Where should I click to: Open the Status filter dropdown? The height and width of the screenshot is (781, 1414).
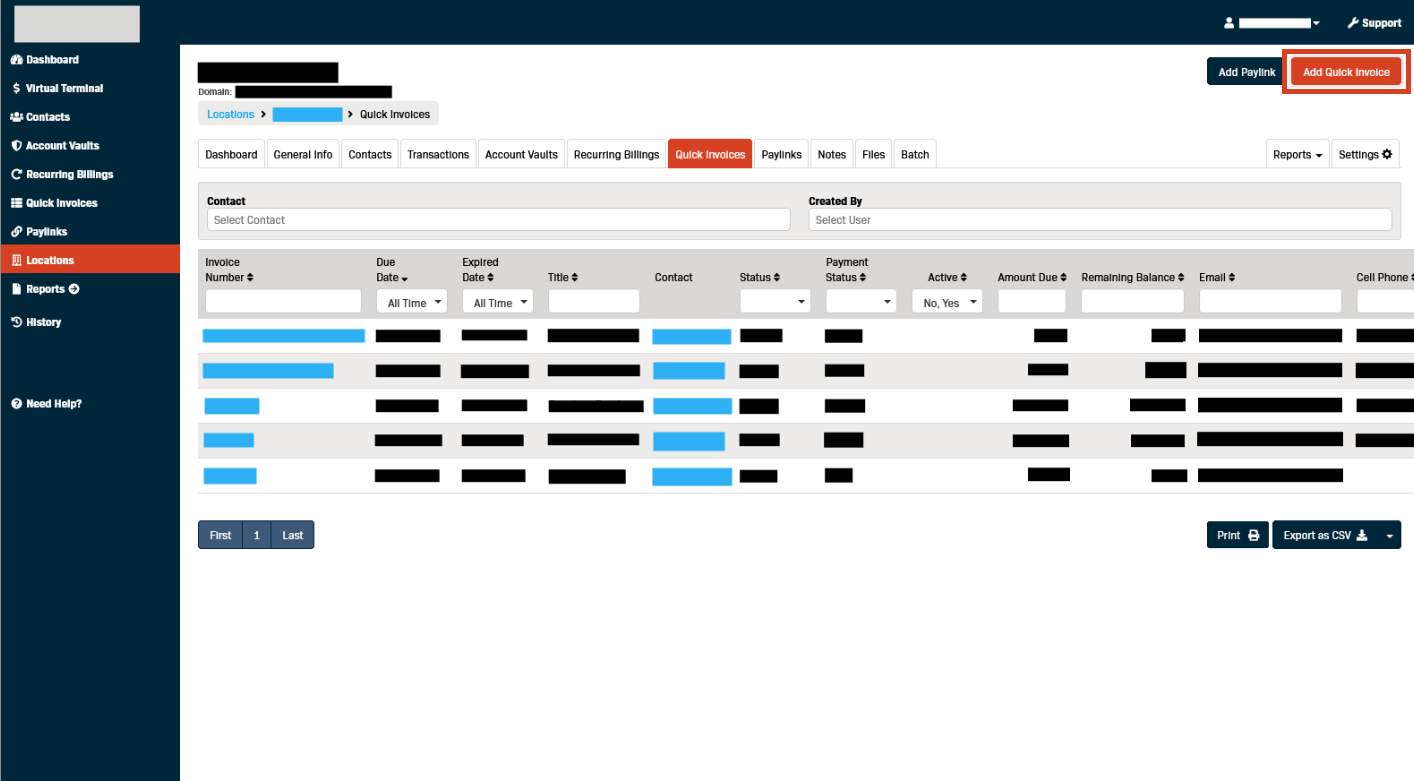tap(775, 301)
